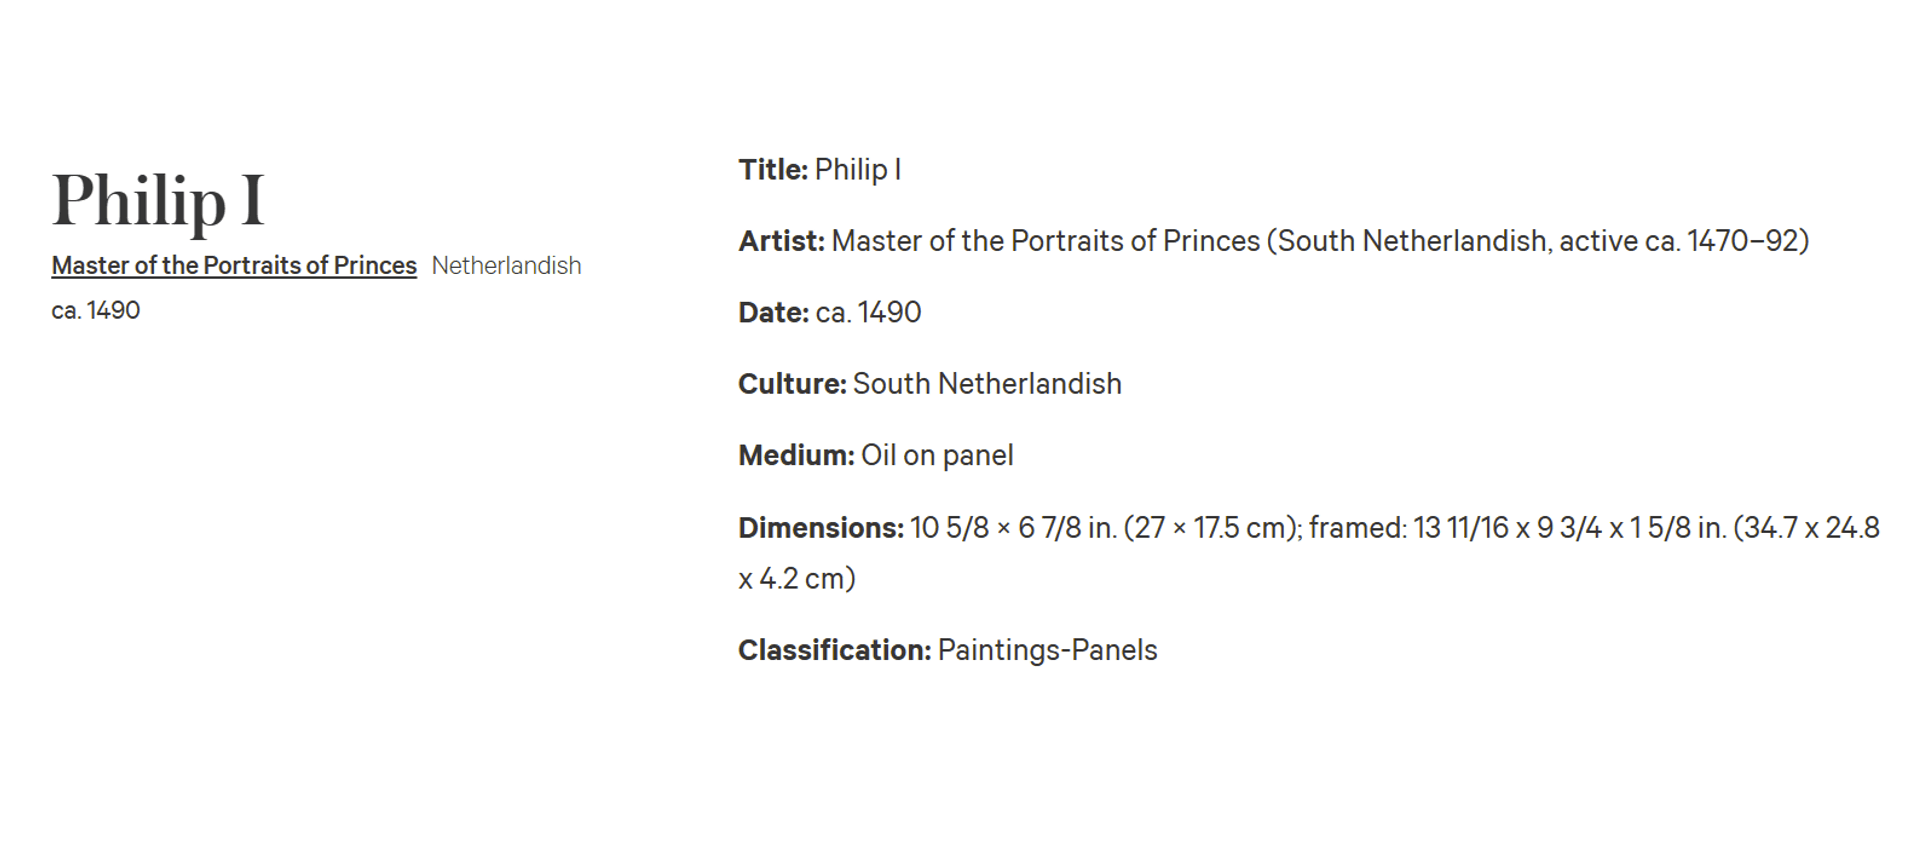Open the Master of the Portraits of Princes link
This screenshot has width=1922, height=851.
coord(234,265)
